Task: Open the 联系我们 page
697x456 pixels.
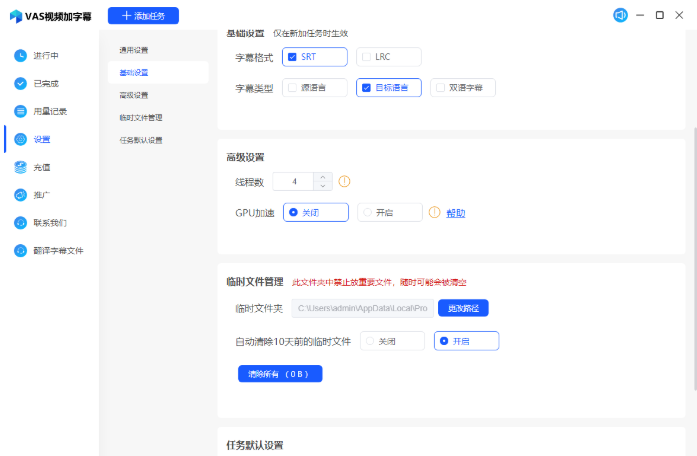Action: coord(50,223)
